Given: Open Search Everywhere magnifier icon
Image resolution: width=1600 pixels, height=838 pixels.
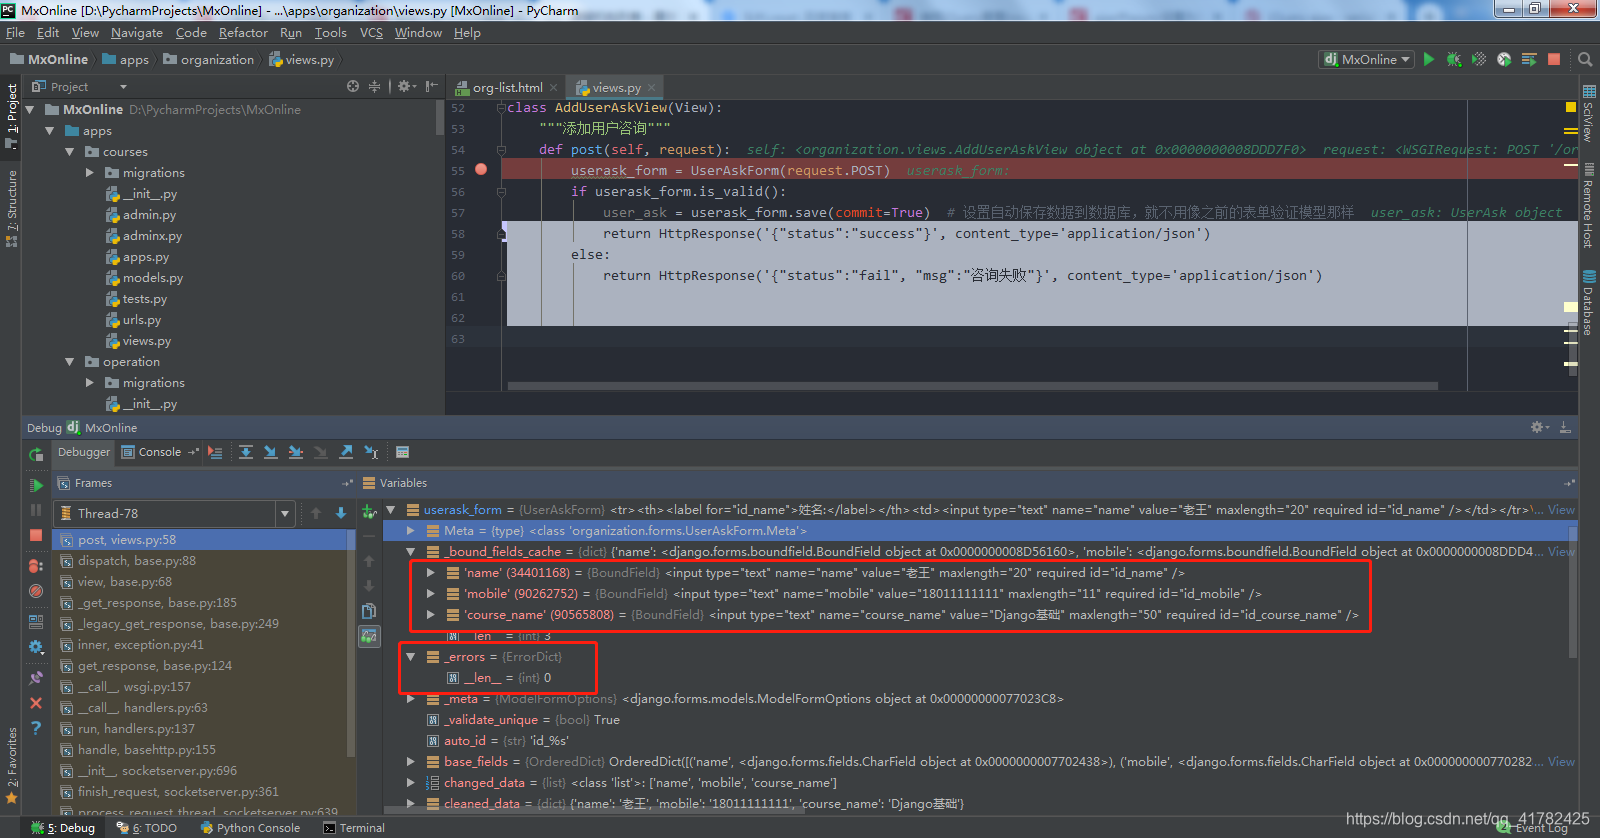Looking at the screenshot, I should click(x=1585, y=59).
